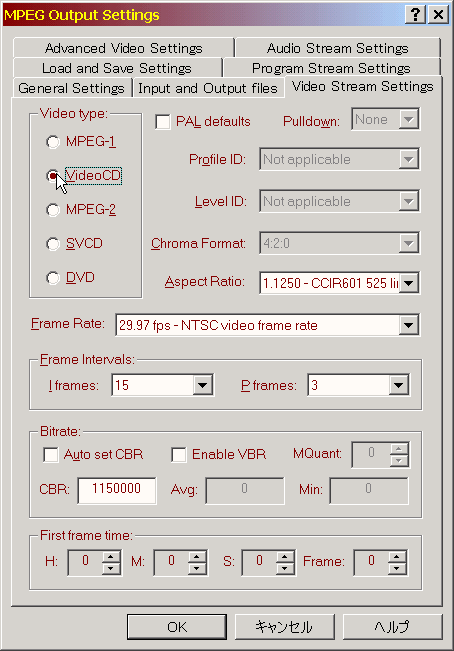Image resolution: width=454 pixels, height=651 pixels.
Task: Enable the PAL defaults checkbox
Action: pos(162,122)
